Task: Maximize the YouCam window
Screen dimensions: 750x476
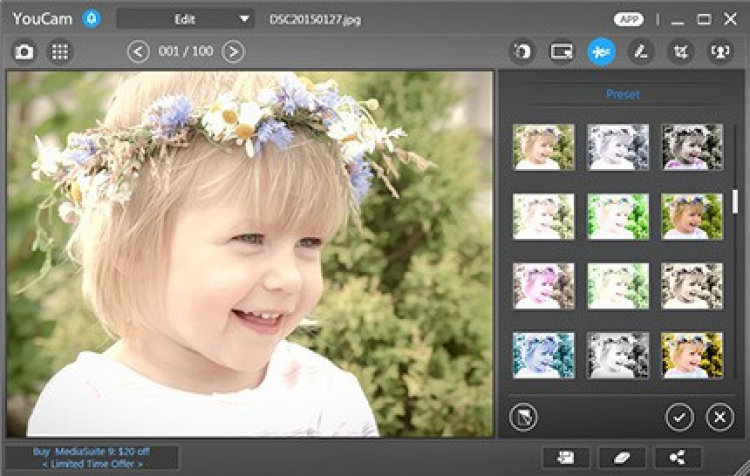Action: tap(704, 20)
